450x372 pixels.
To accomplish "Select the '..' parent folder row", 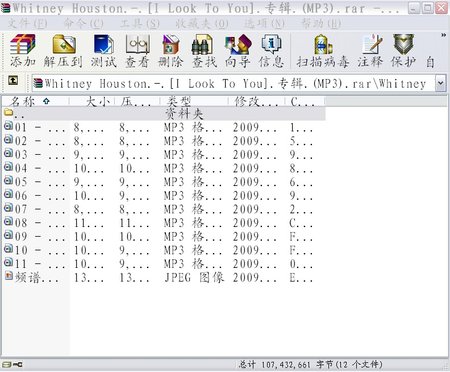I will point(164,114).
